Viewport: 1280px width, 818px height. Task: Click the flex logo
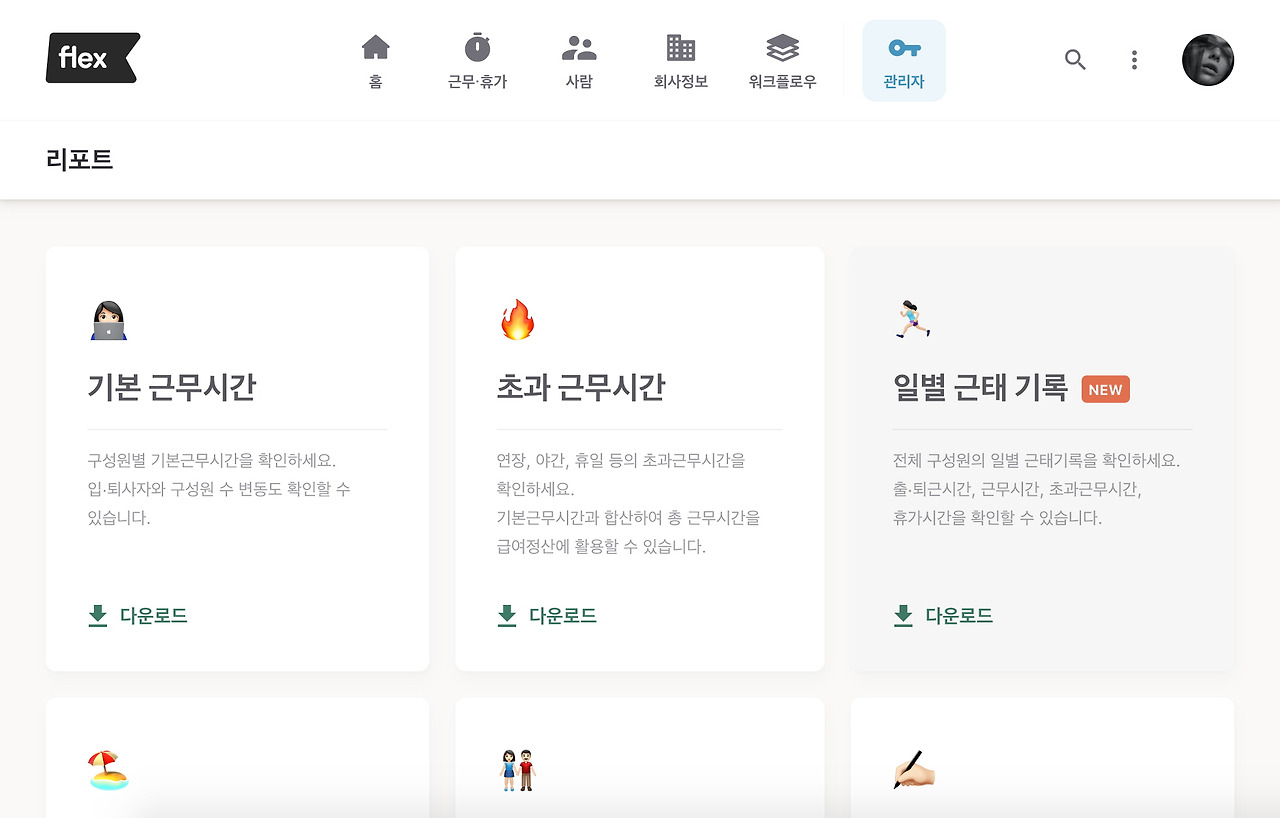(x=93, y=58)
